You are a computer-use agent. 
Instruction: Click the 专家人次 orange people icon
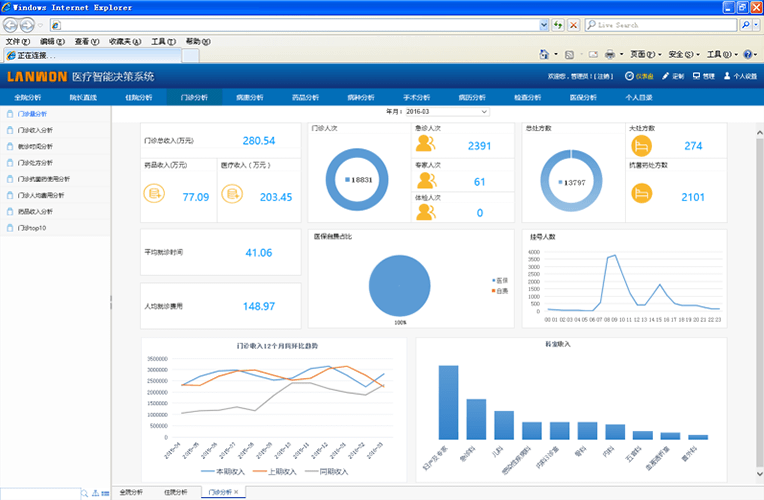[x=426, y=180]
